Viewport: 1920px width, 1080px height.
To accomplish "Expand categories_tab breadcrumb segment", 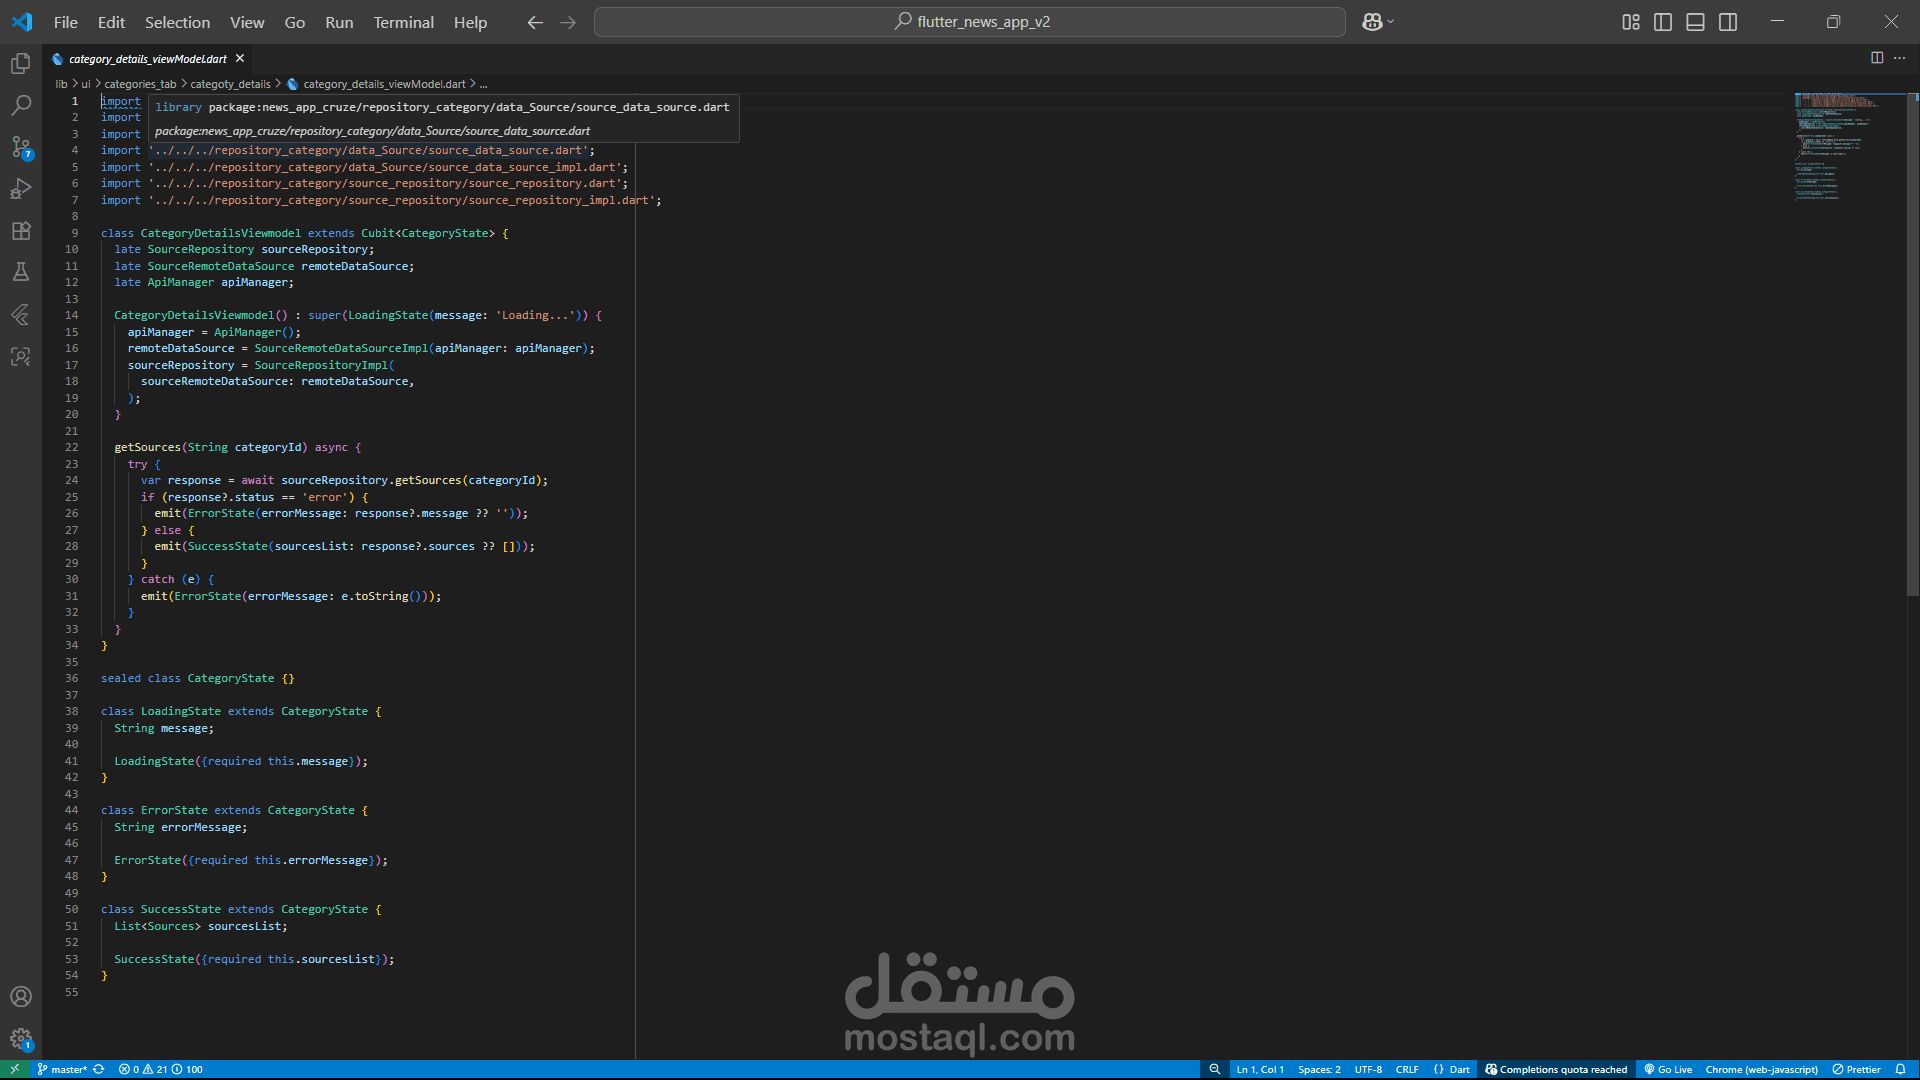I will pos(140,84).
